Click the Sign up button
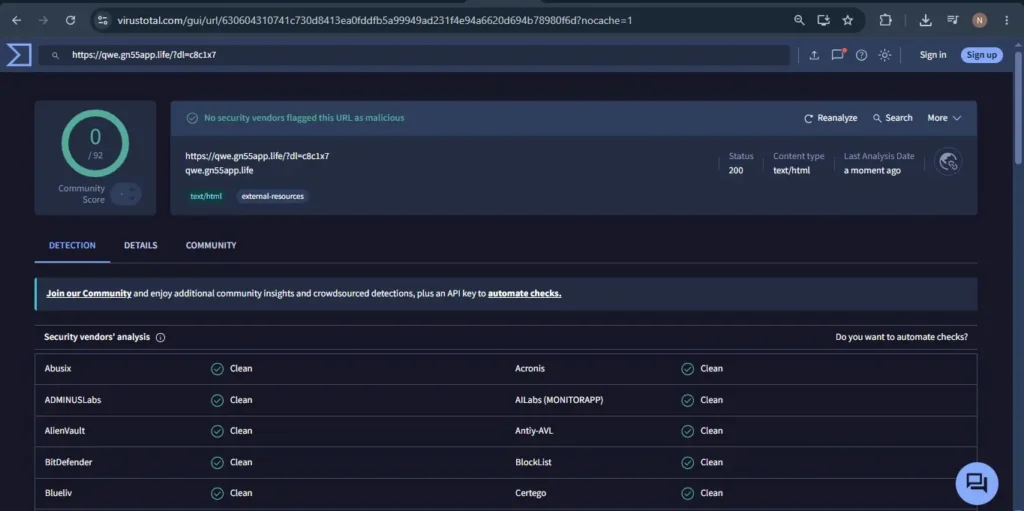 [982, 55]
